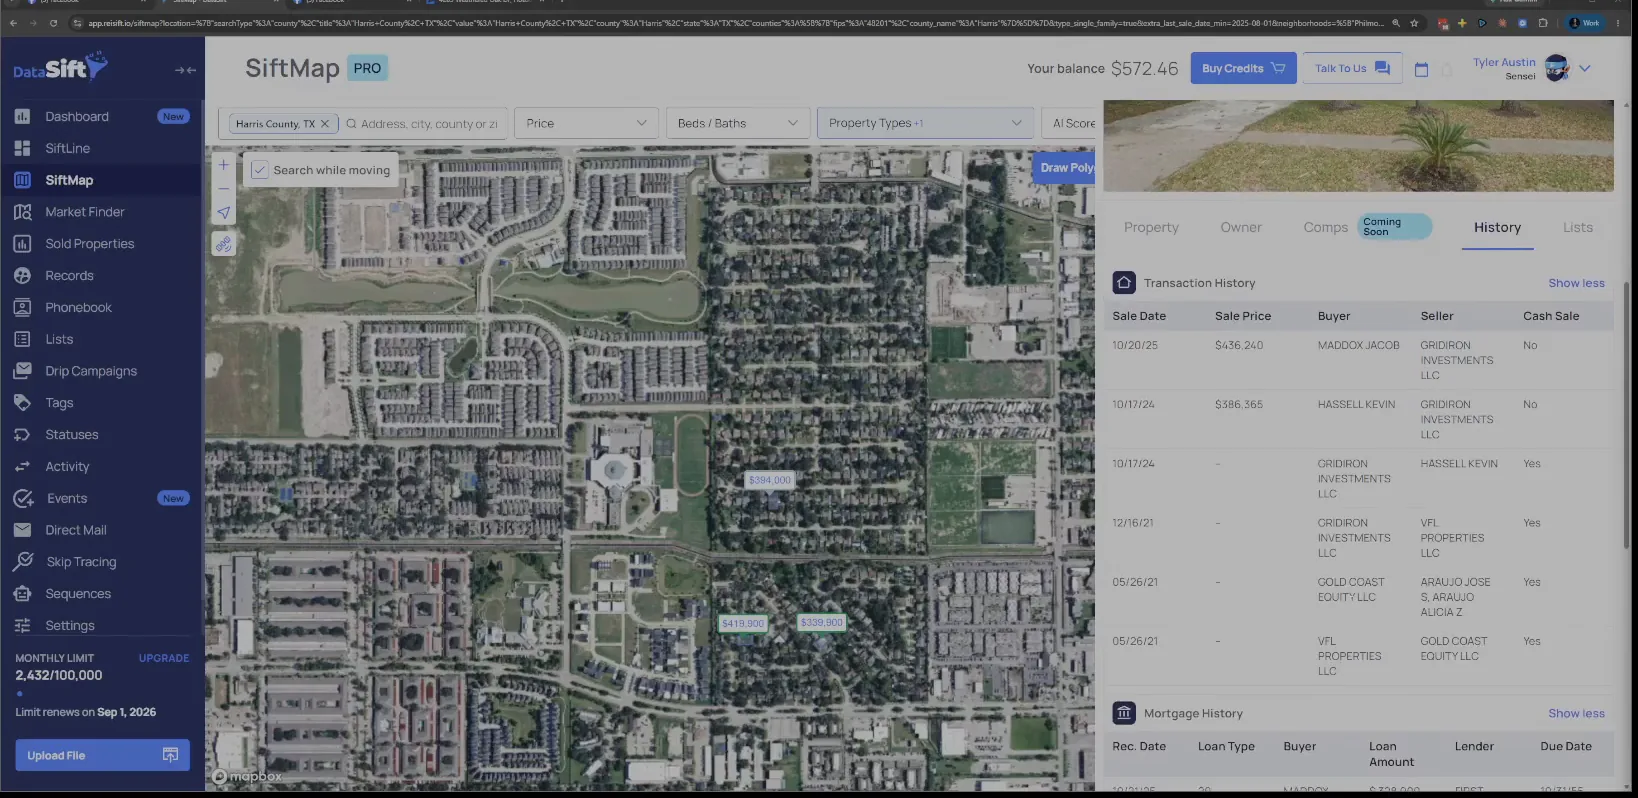Viewport: 1638px width, 798px height.
Task: Select the $419,900 map price marker
Action: point(743,623)
